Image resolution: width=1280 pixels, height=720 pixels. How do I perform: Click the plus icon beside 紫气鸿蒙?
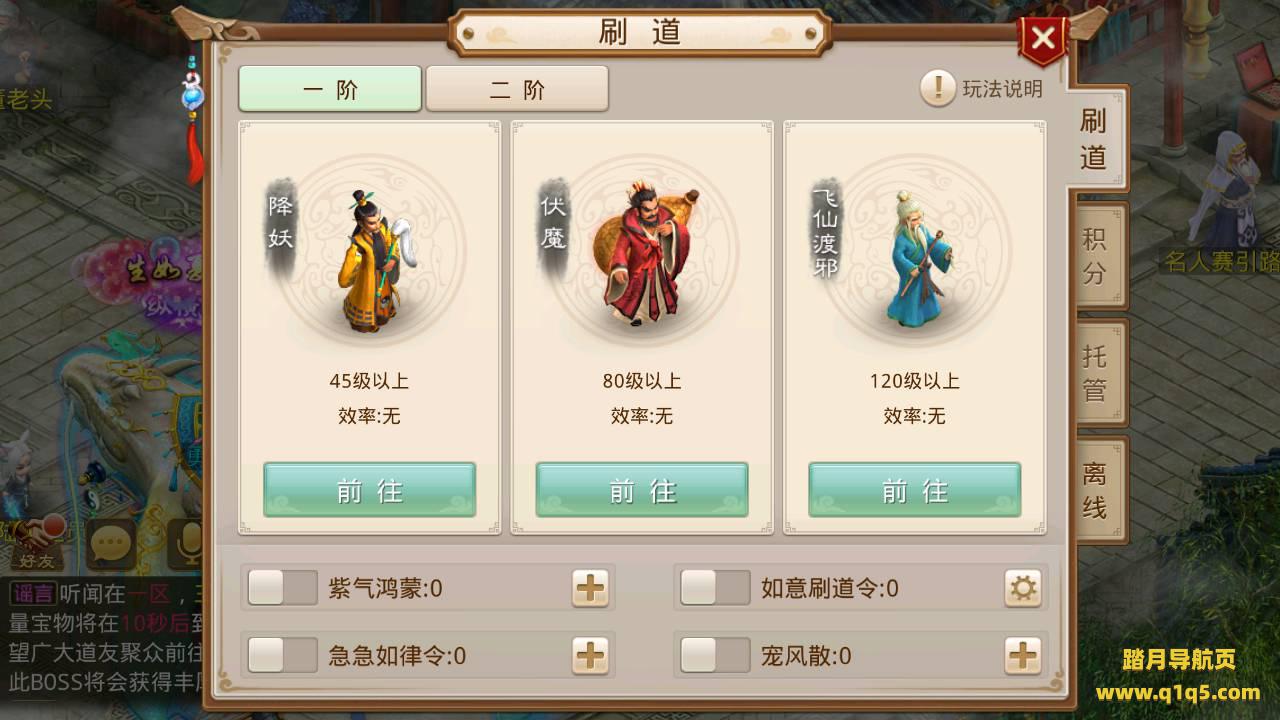click(590, 588)
